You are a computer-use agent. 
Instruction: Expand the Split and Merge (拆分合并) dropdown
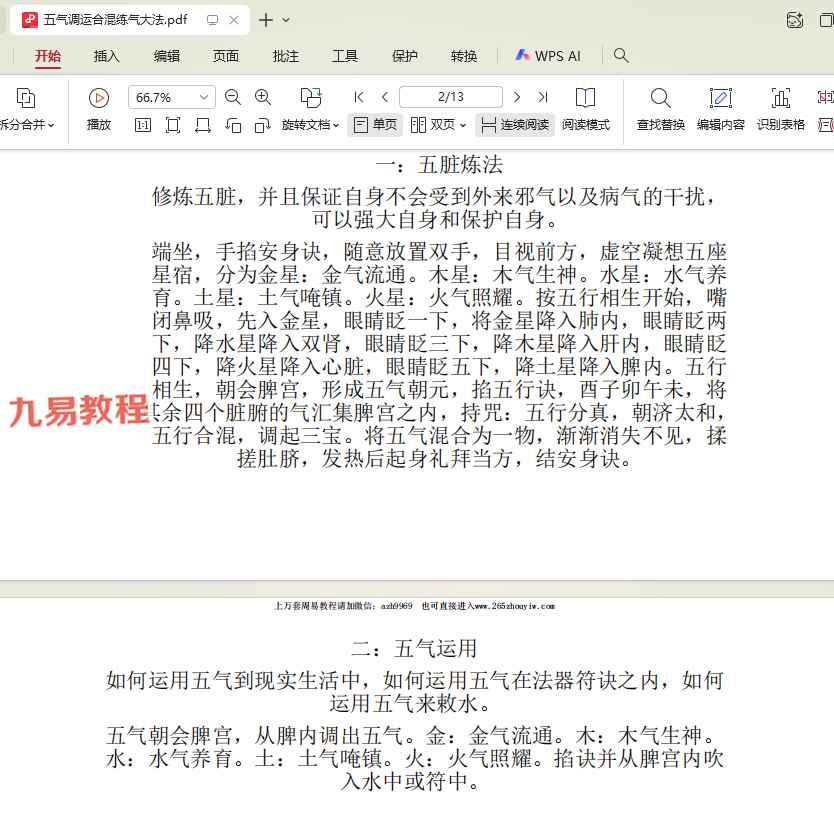(26, 125)
